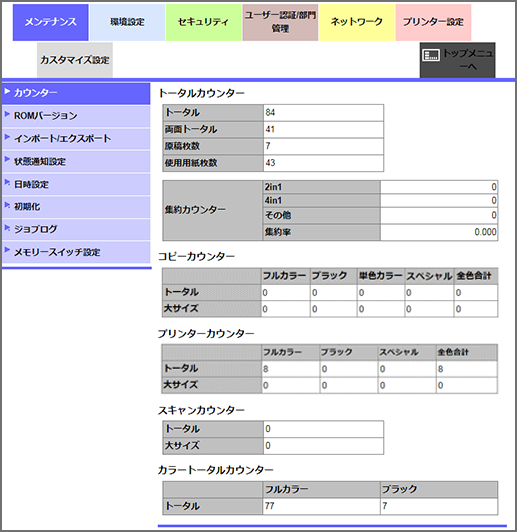Viewport: 517px width, 532px height.
Task: Switch to the 環境設定 tab
Action: (x=127, y=22)
